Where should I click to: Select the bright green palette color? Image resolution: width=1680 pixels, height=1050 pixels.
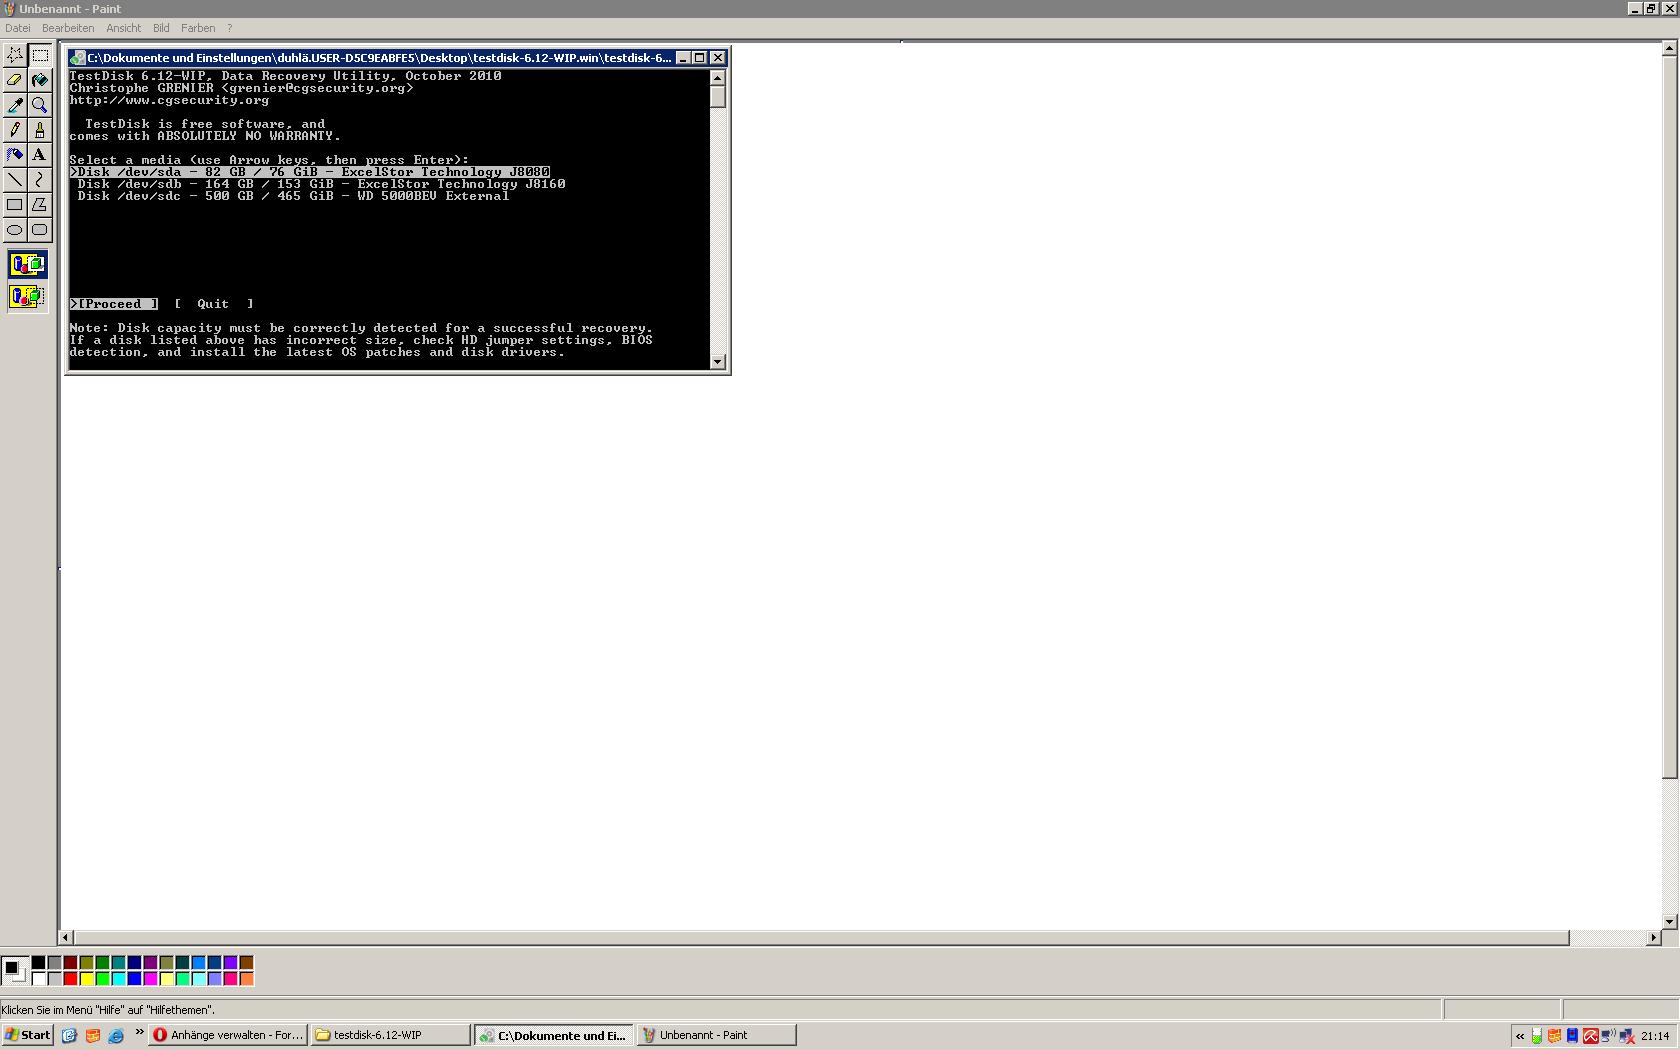click(x=102, y=979)
